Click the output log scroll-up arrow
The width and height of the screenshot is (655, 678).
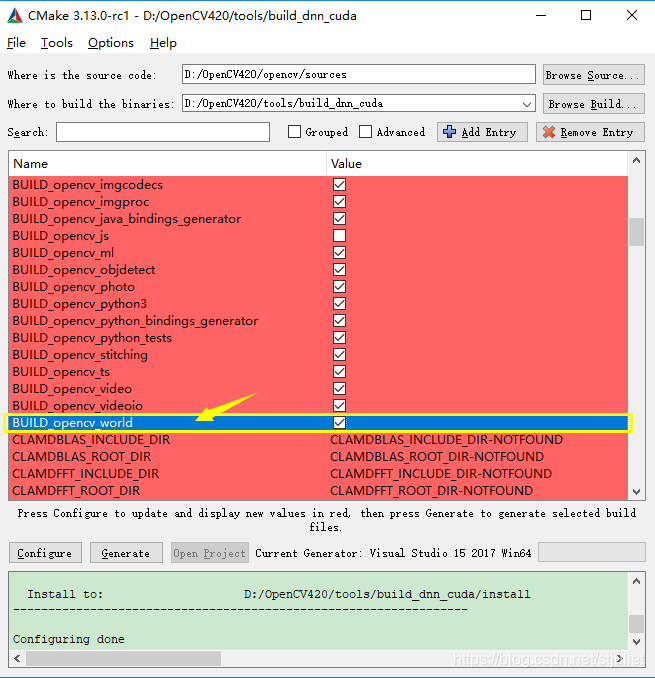coord(636,581)
